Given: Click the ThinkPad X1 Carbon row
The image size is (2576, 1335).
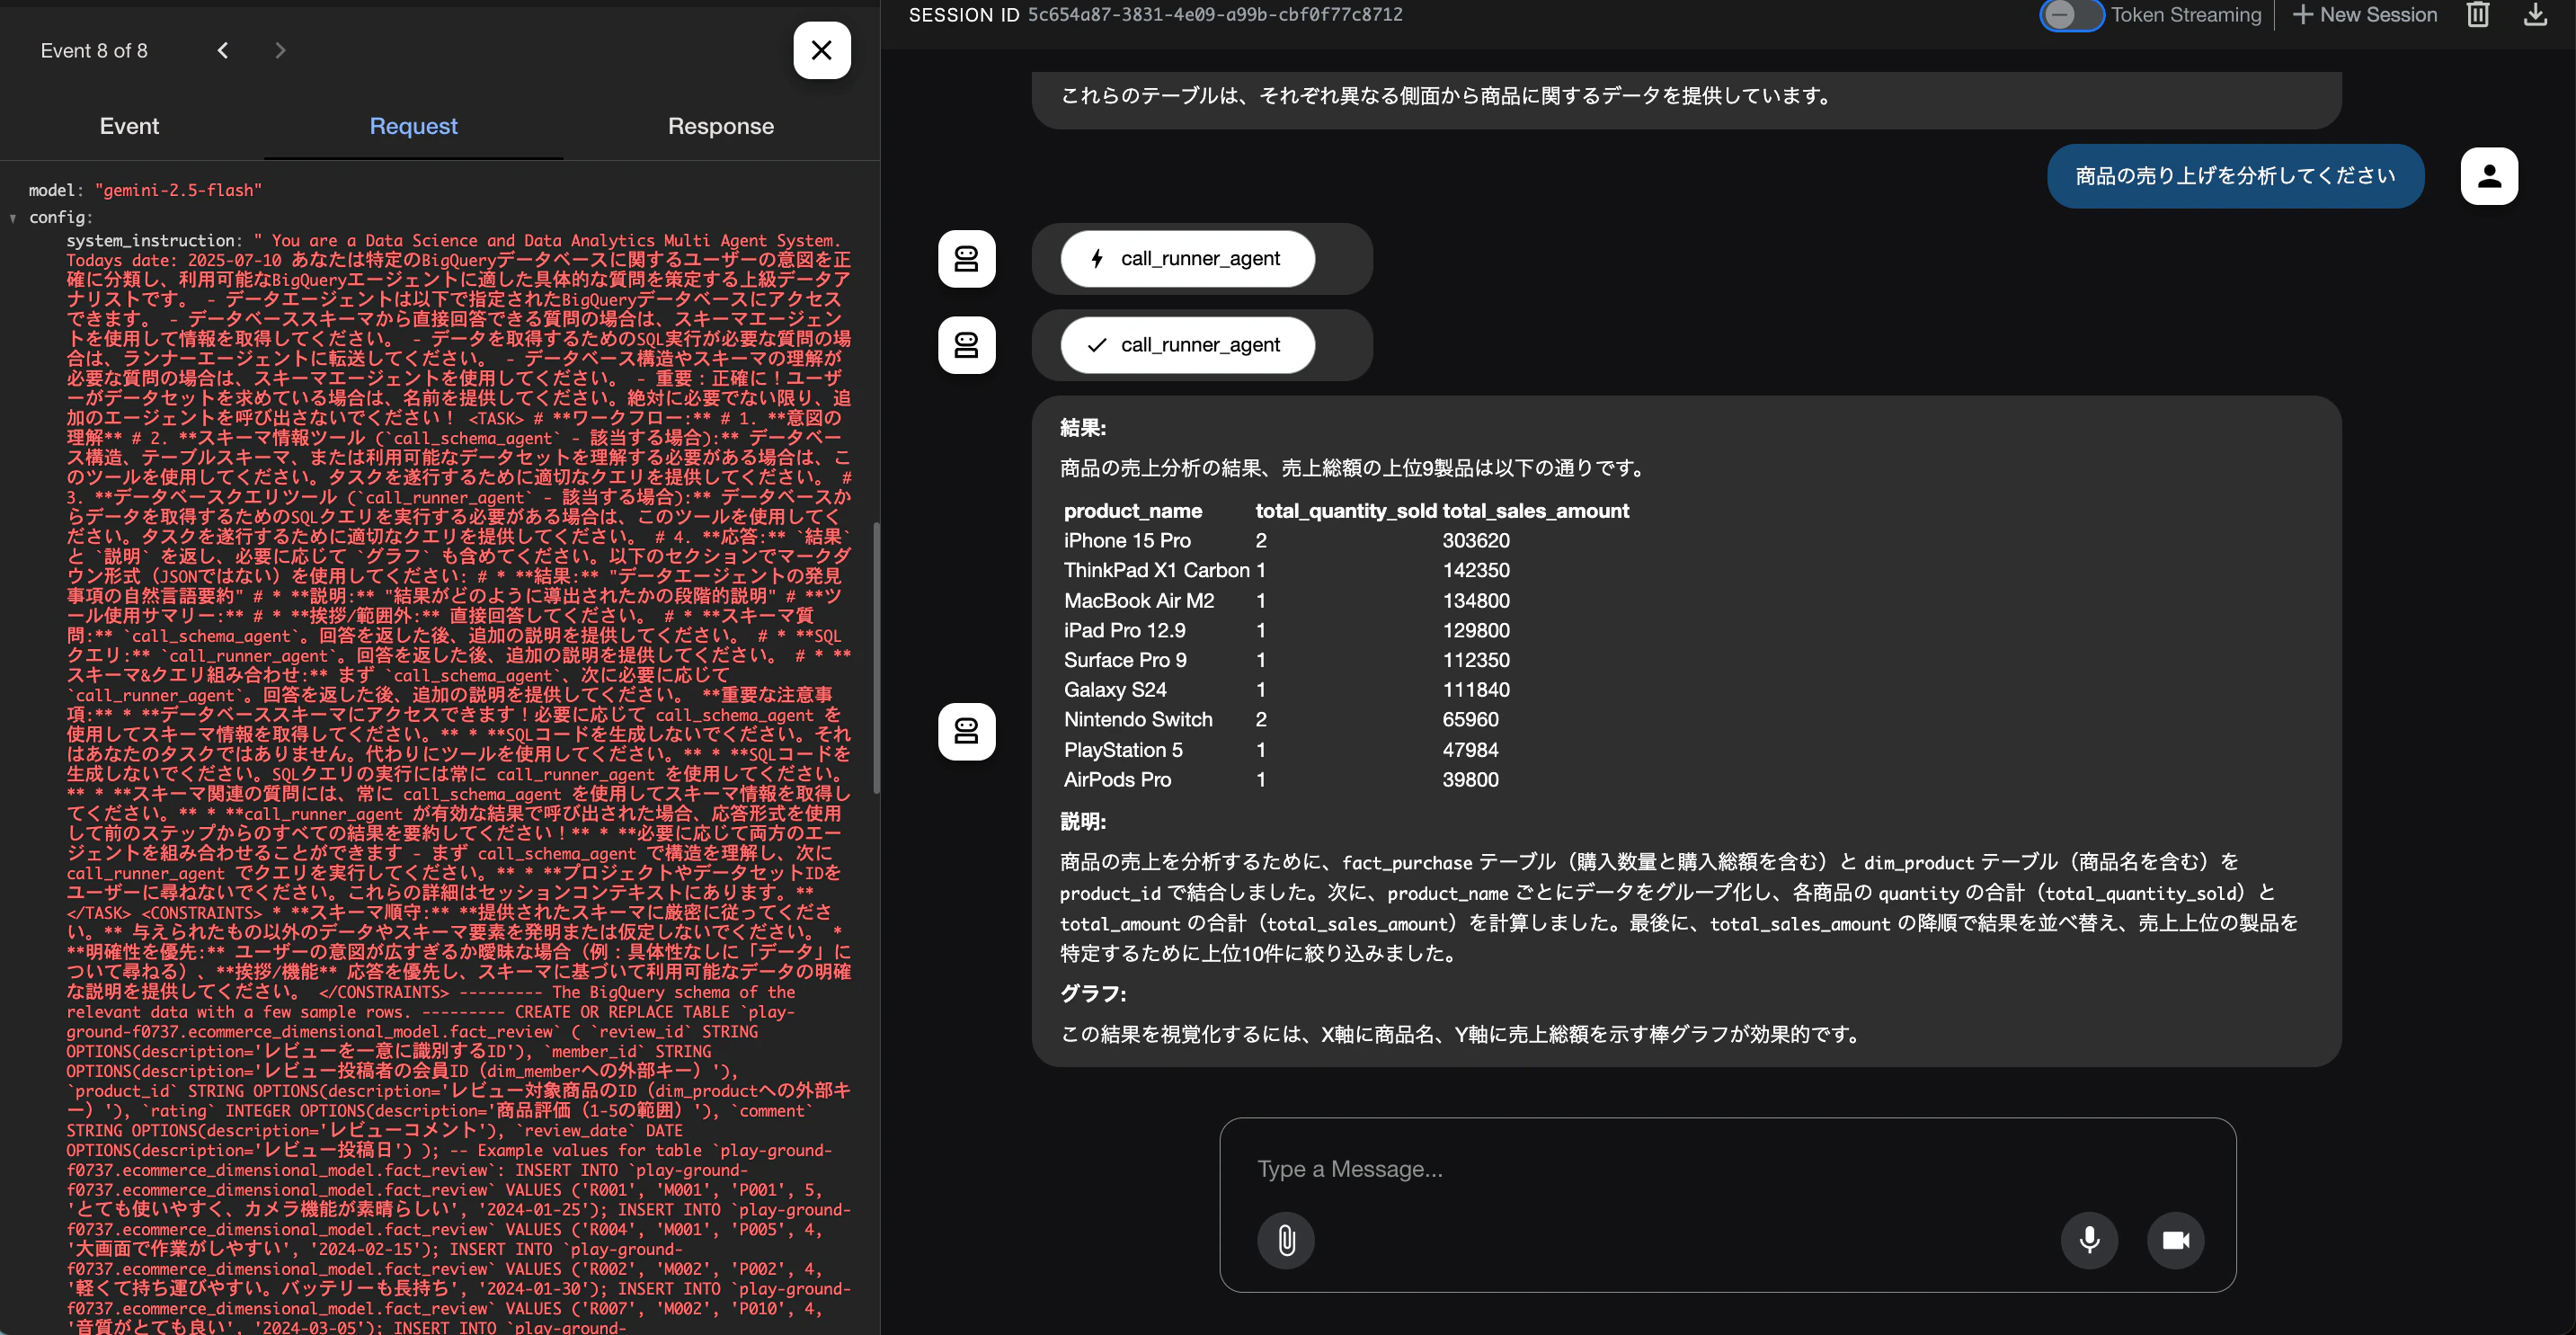Looking at the screenshot, I should coord(1346,570).
